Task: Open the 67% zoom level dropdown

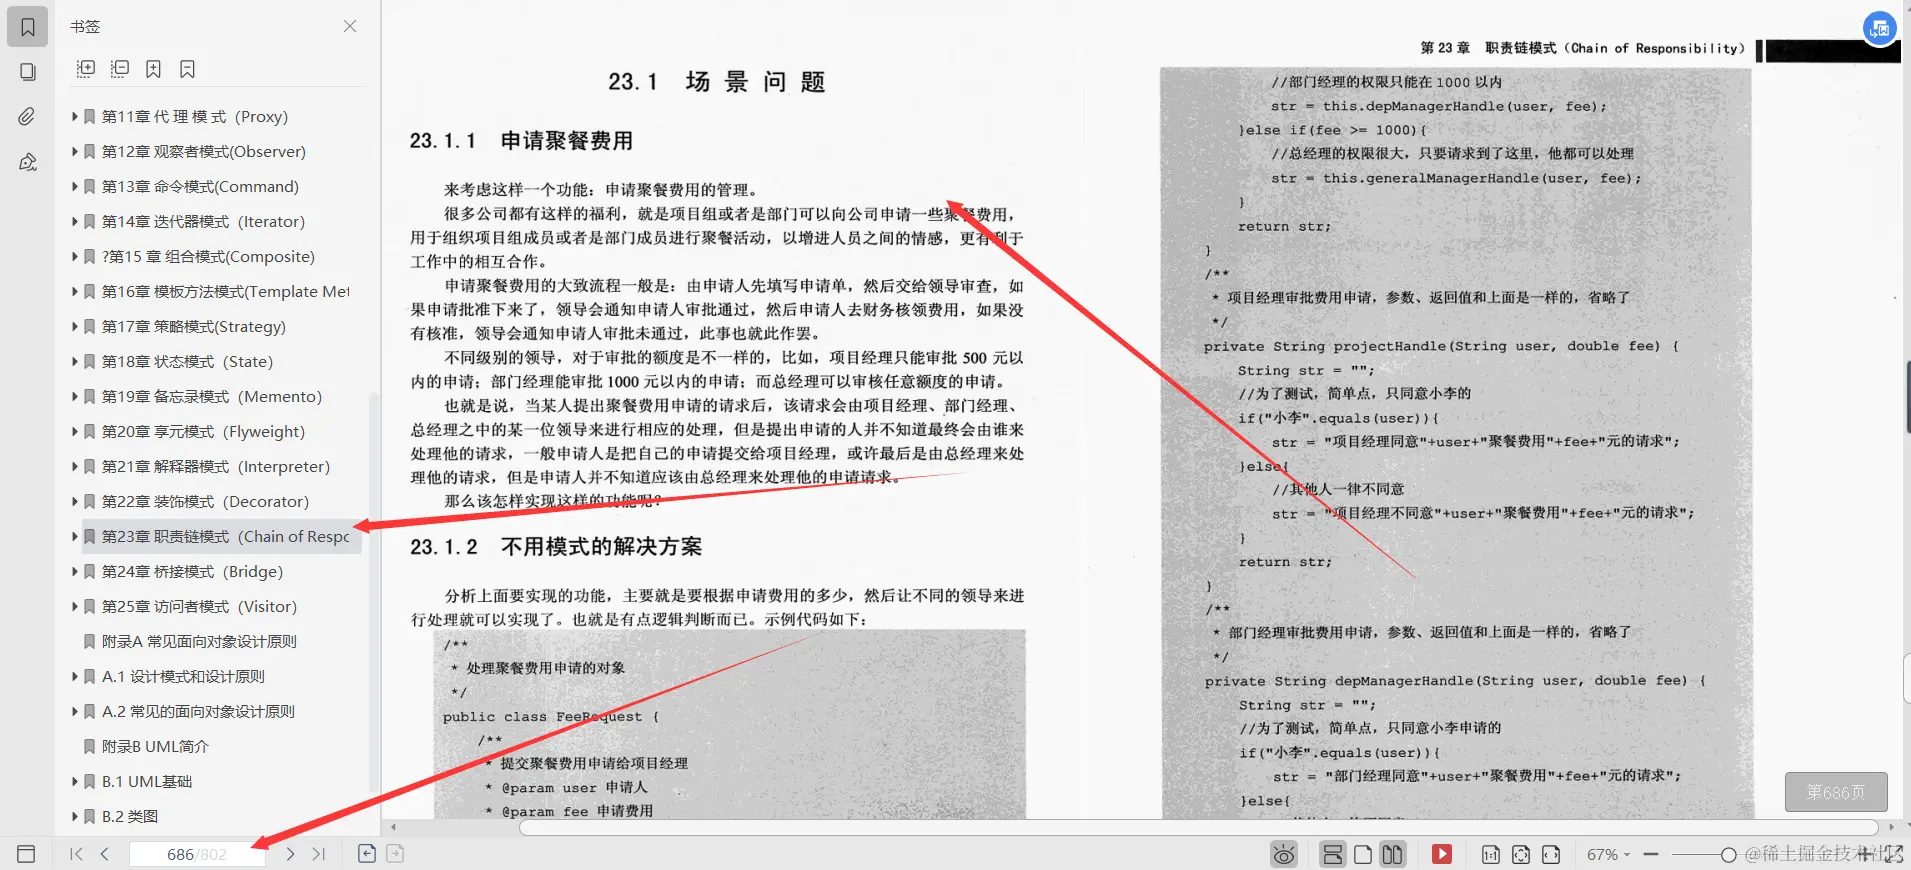Action: [x=1608, y=854]
